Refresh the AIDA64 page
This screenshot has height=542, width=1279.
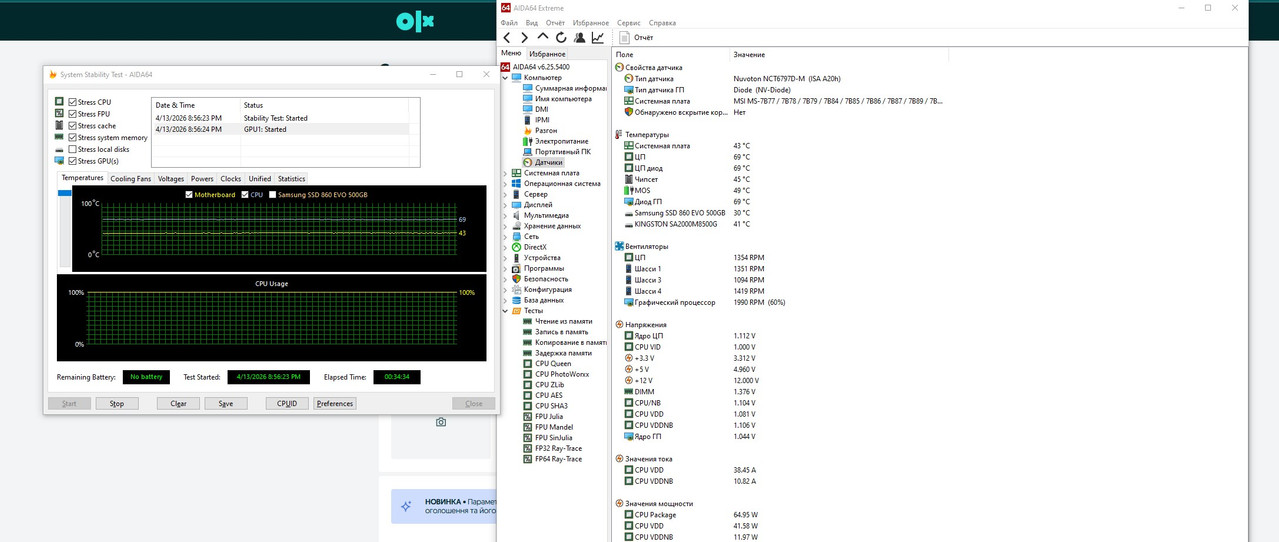[561, 37]
